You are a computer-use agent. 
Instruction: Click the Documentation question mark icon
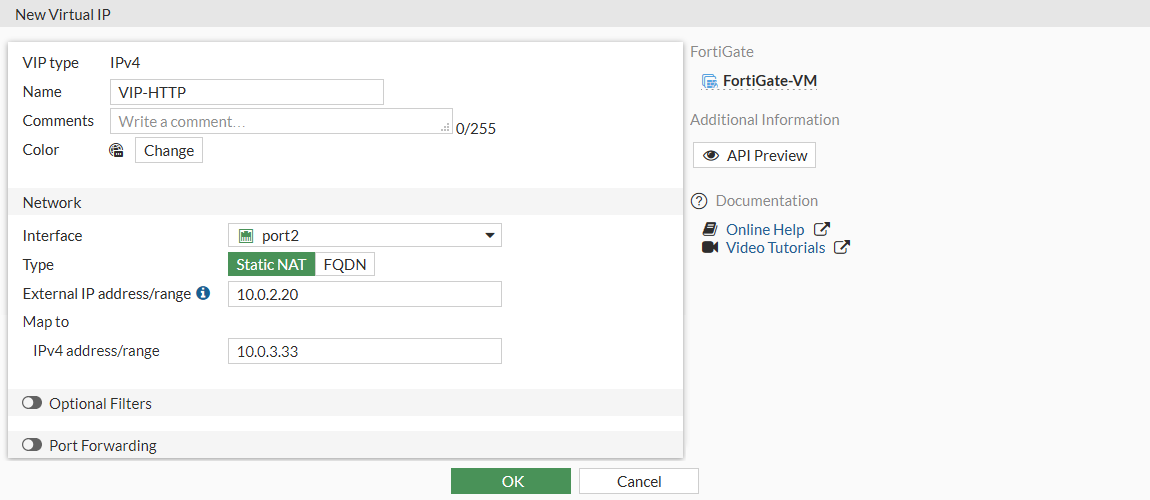[699, 201]
